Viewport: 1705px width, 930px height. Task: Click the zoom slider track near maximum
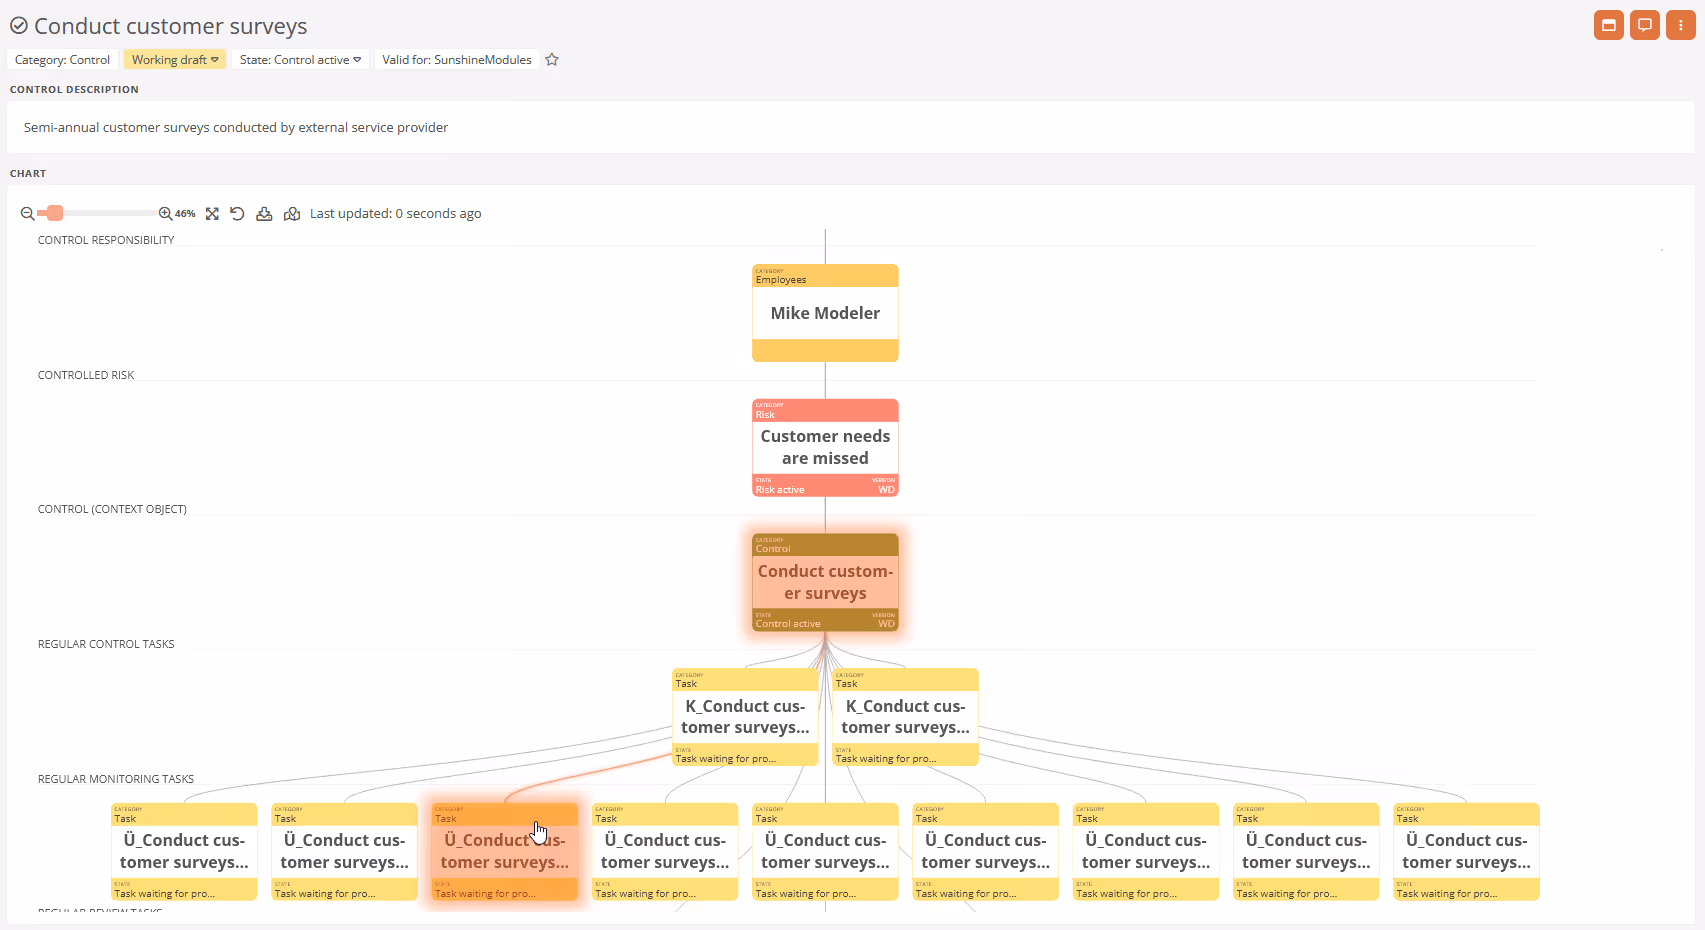pos(150,213)
